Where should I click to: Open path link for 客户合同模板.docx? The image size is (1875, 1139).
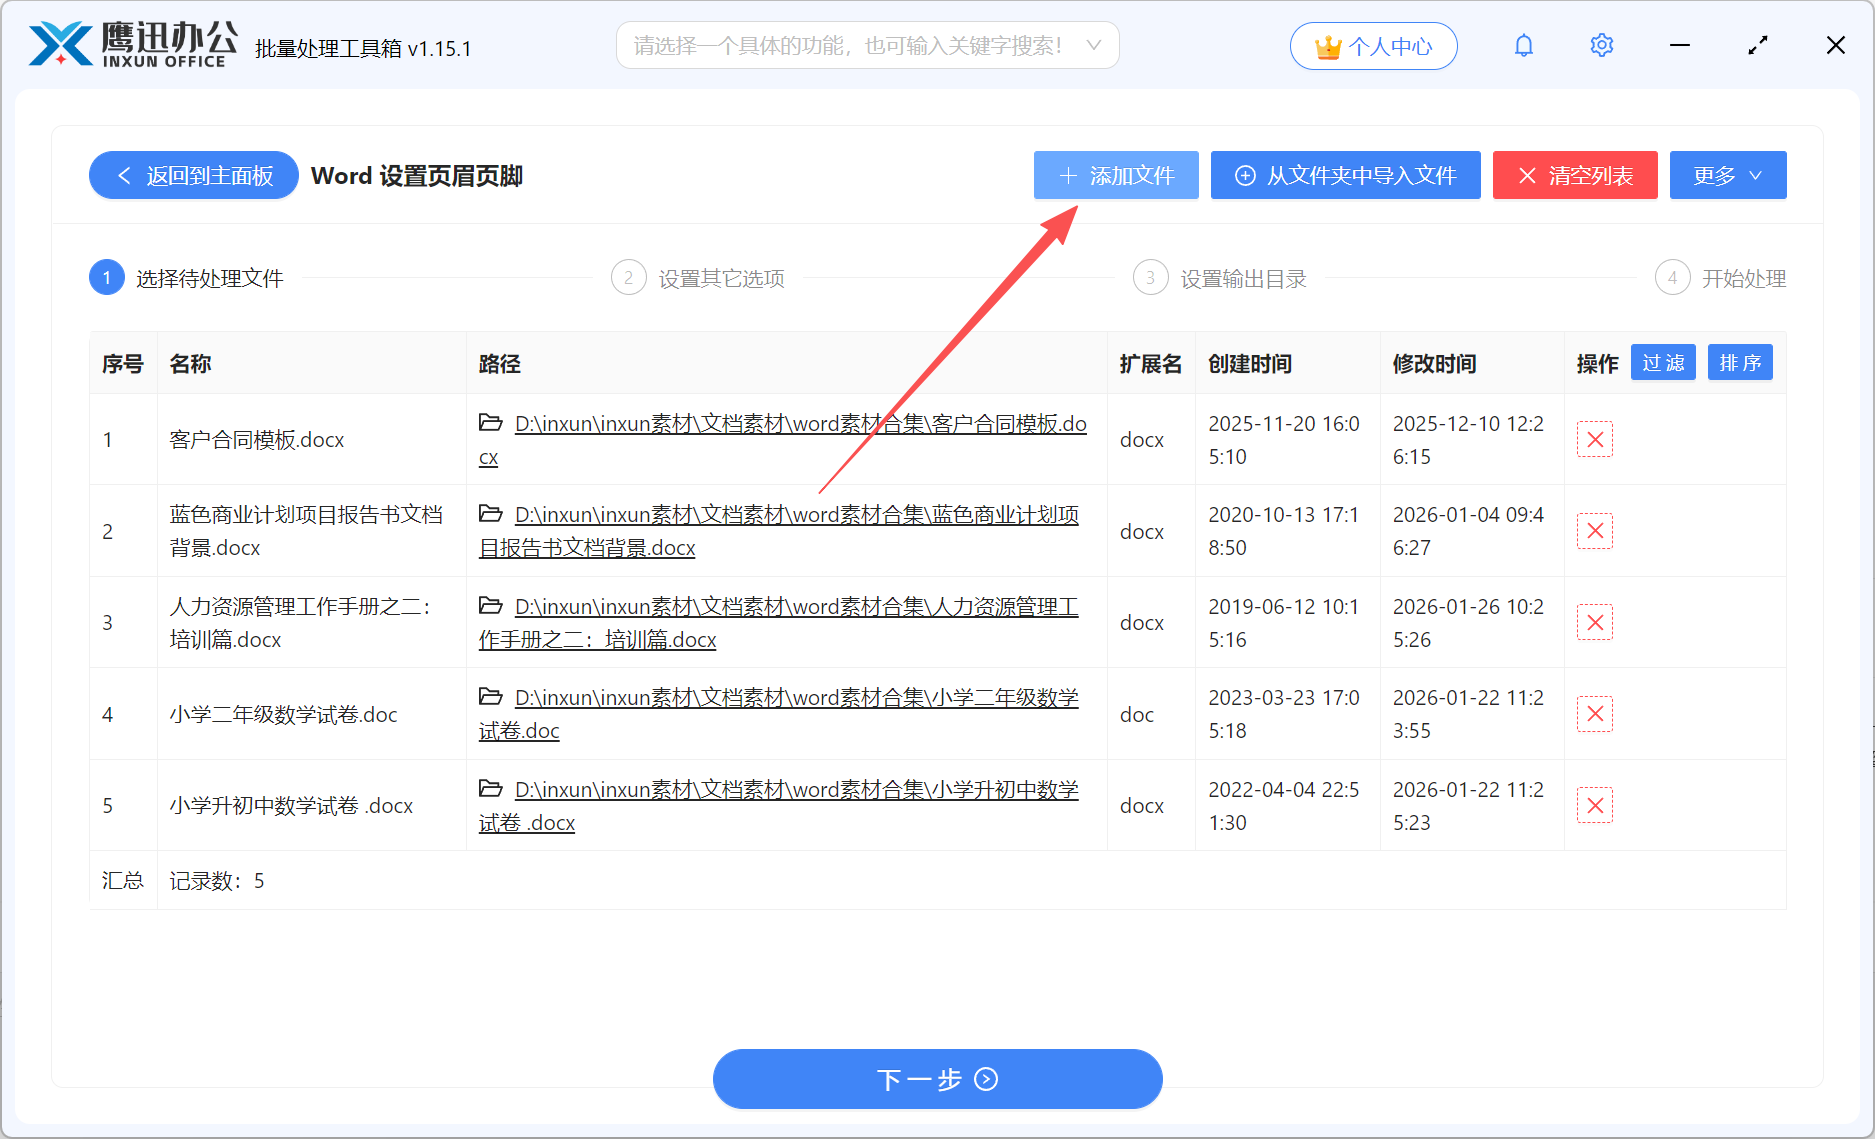(783, 440)
